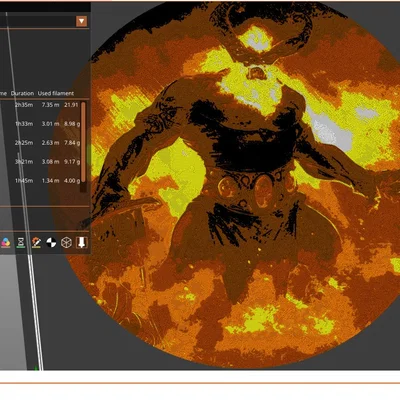Click the '9.17 g' filament weight
Screen dimensions: 400x400
point(72,162)
